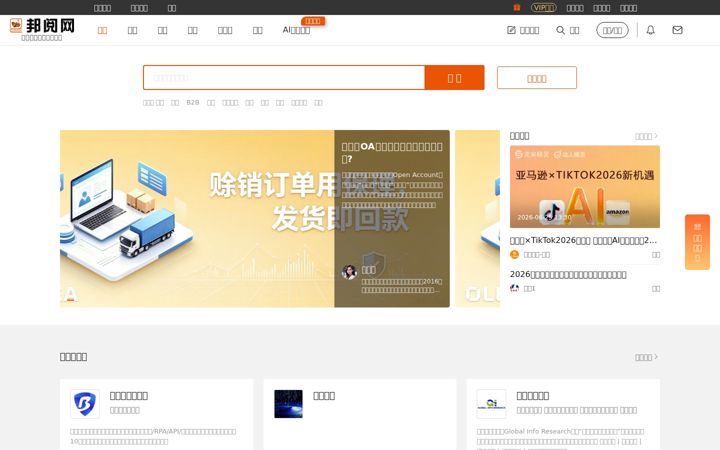This screenshot has width=720, height=450.
Task: Click the pill-shaped login button beside the bell
Action: 612,30
